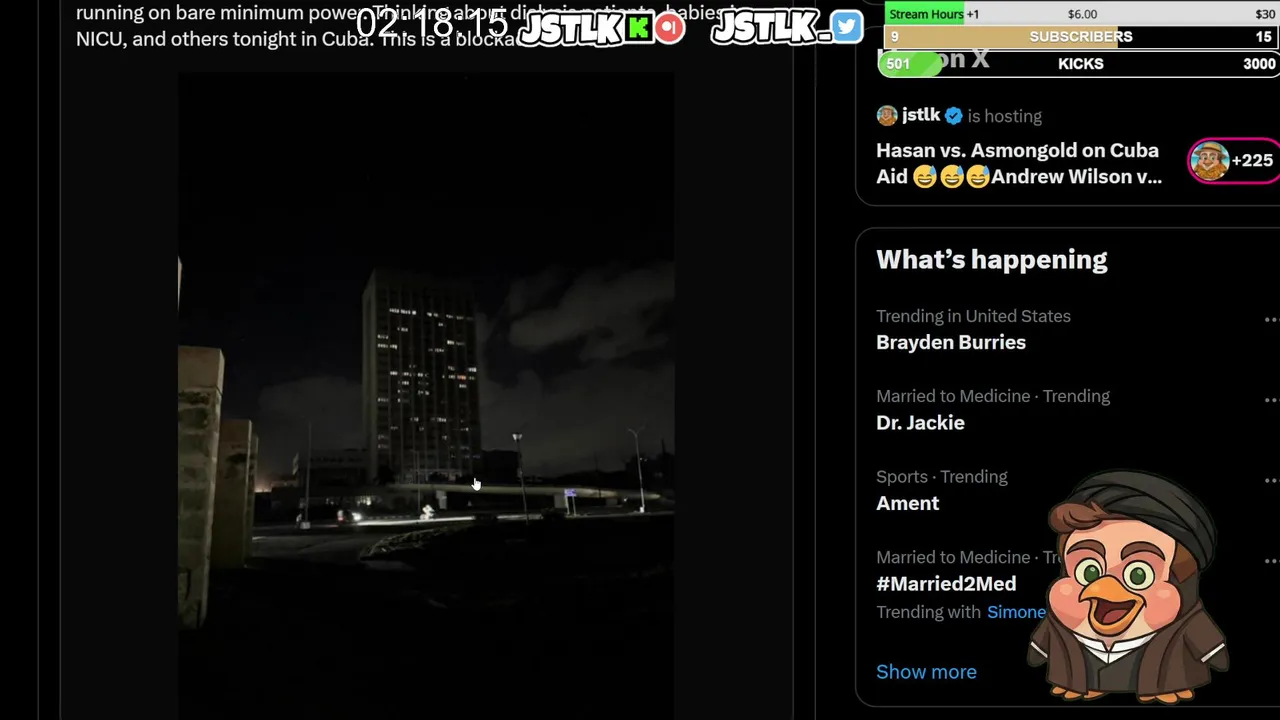Click the 'is hosting' label text

pos(1005,116)
